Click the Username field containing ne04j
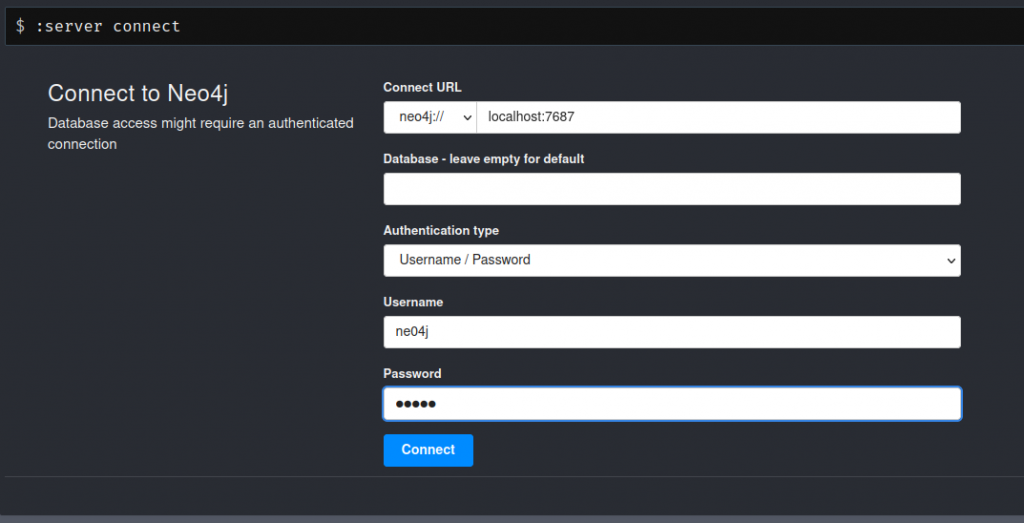Image resolution: width=1024 pixels, height=523 pixels. [671, 332]
